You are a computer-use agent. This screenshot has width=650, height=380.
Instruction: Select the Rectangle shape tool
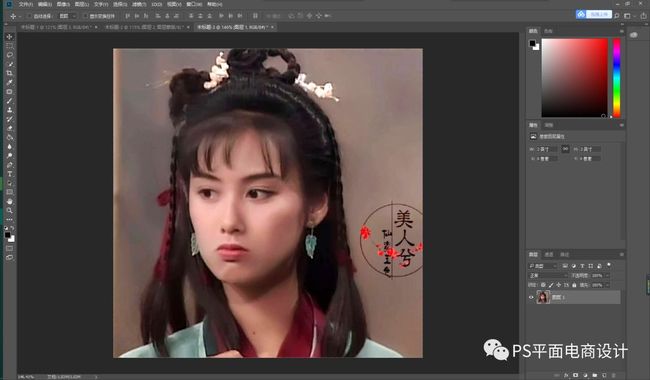coord(9,192)
